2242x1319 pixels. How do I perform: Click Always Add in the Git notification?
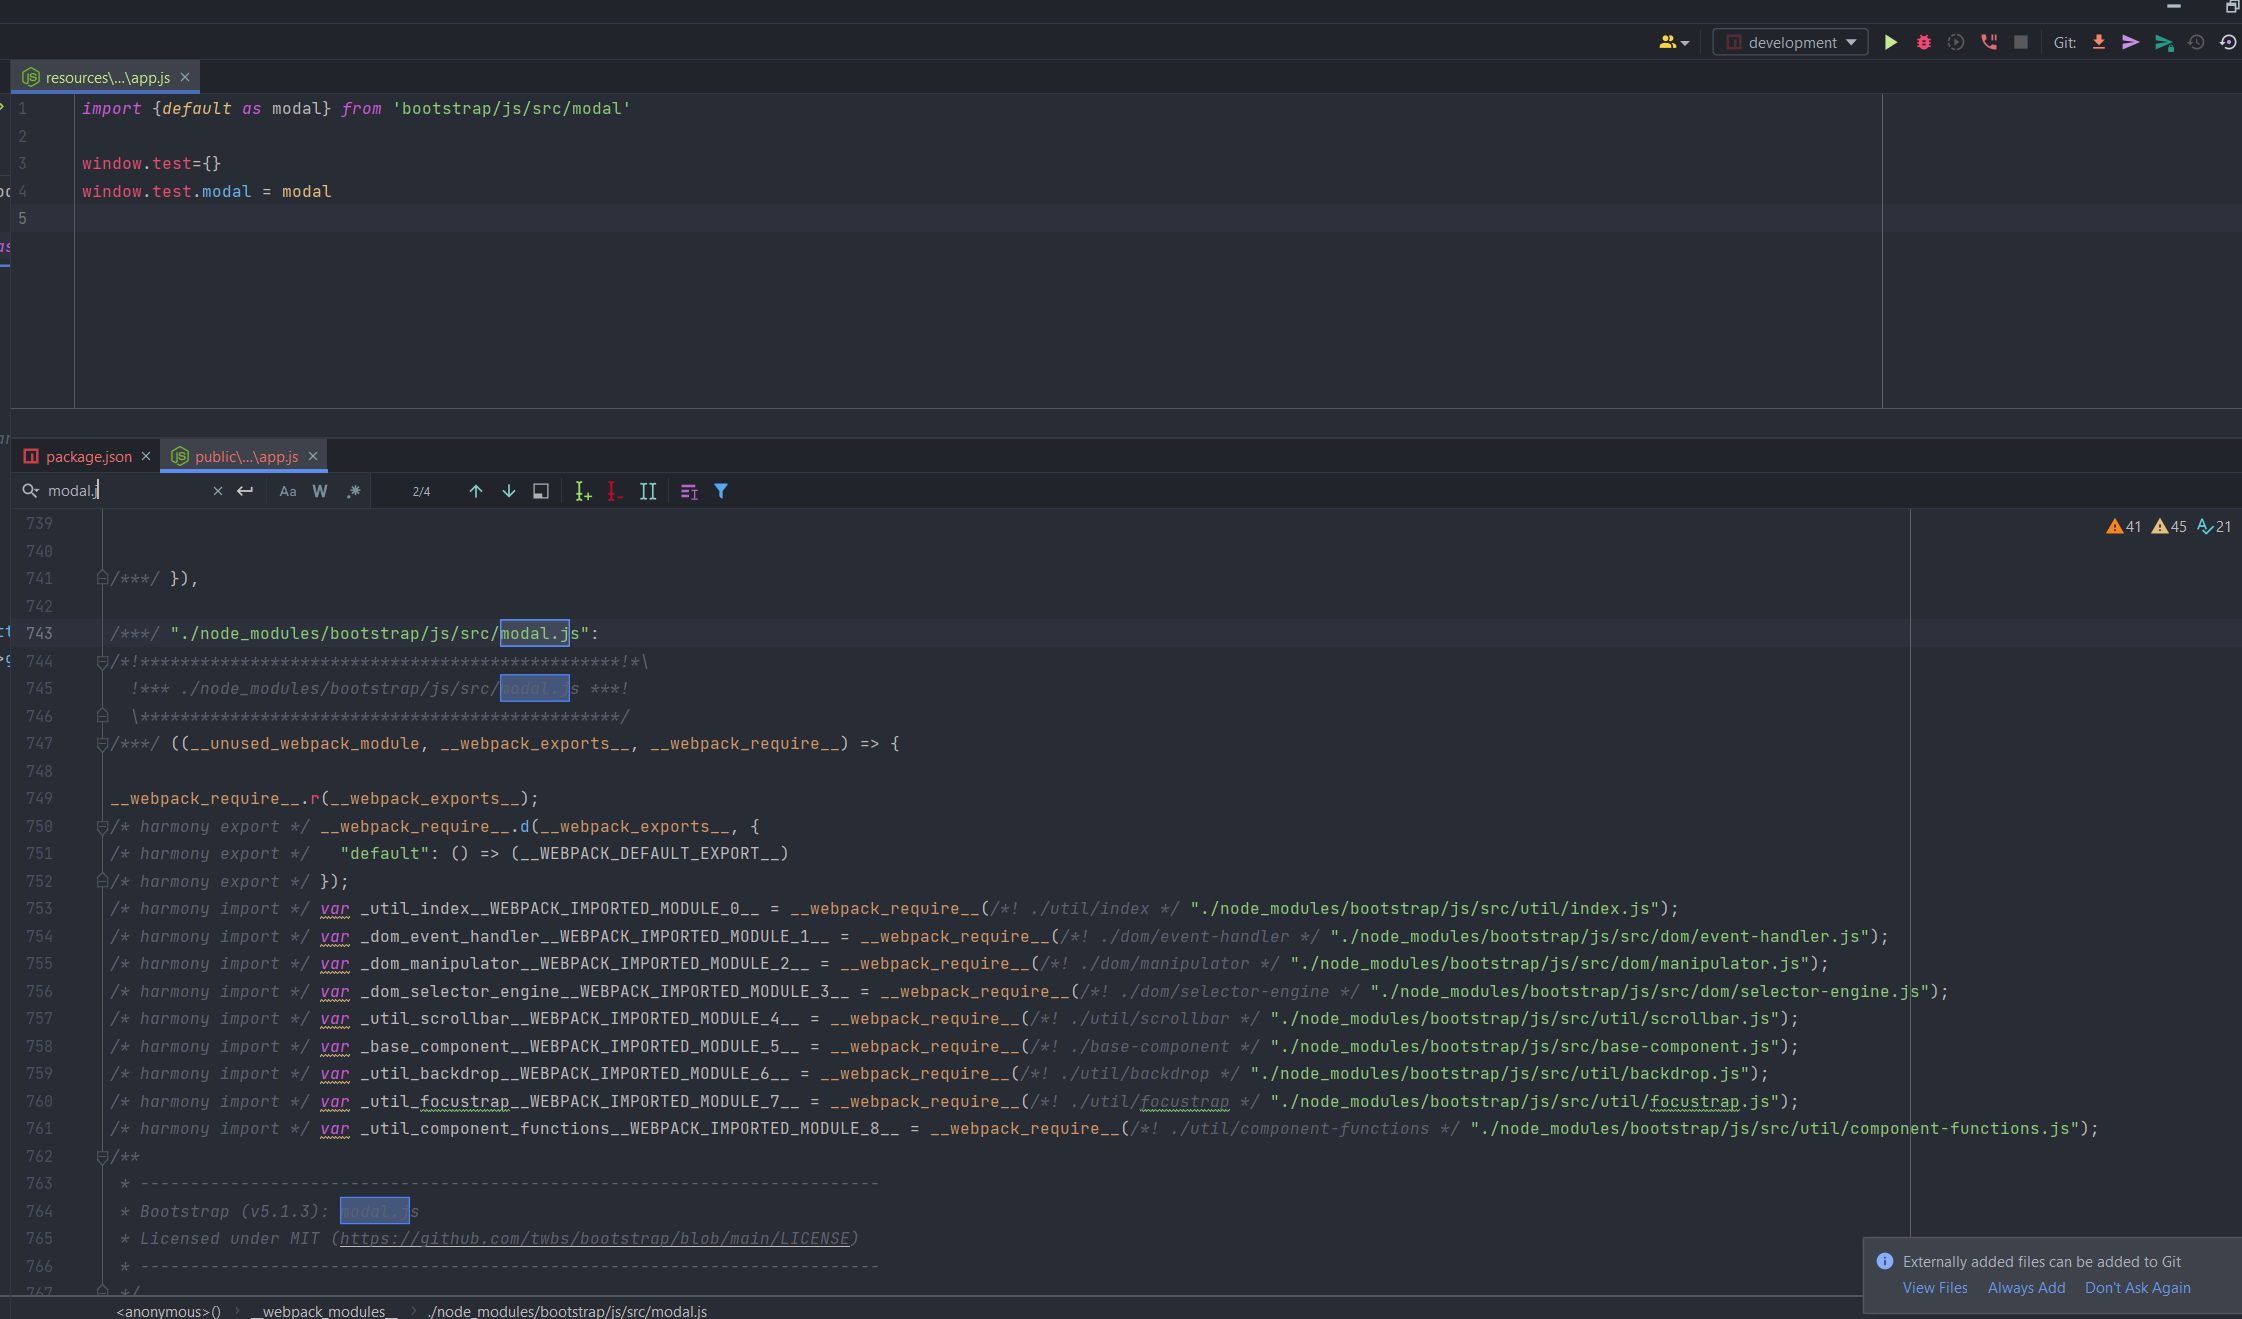[2025, 1288]
